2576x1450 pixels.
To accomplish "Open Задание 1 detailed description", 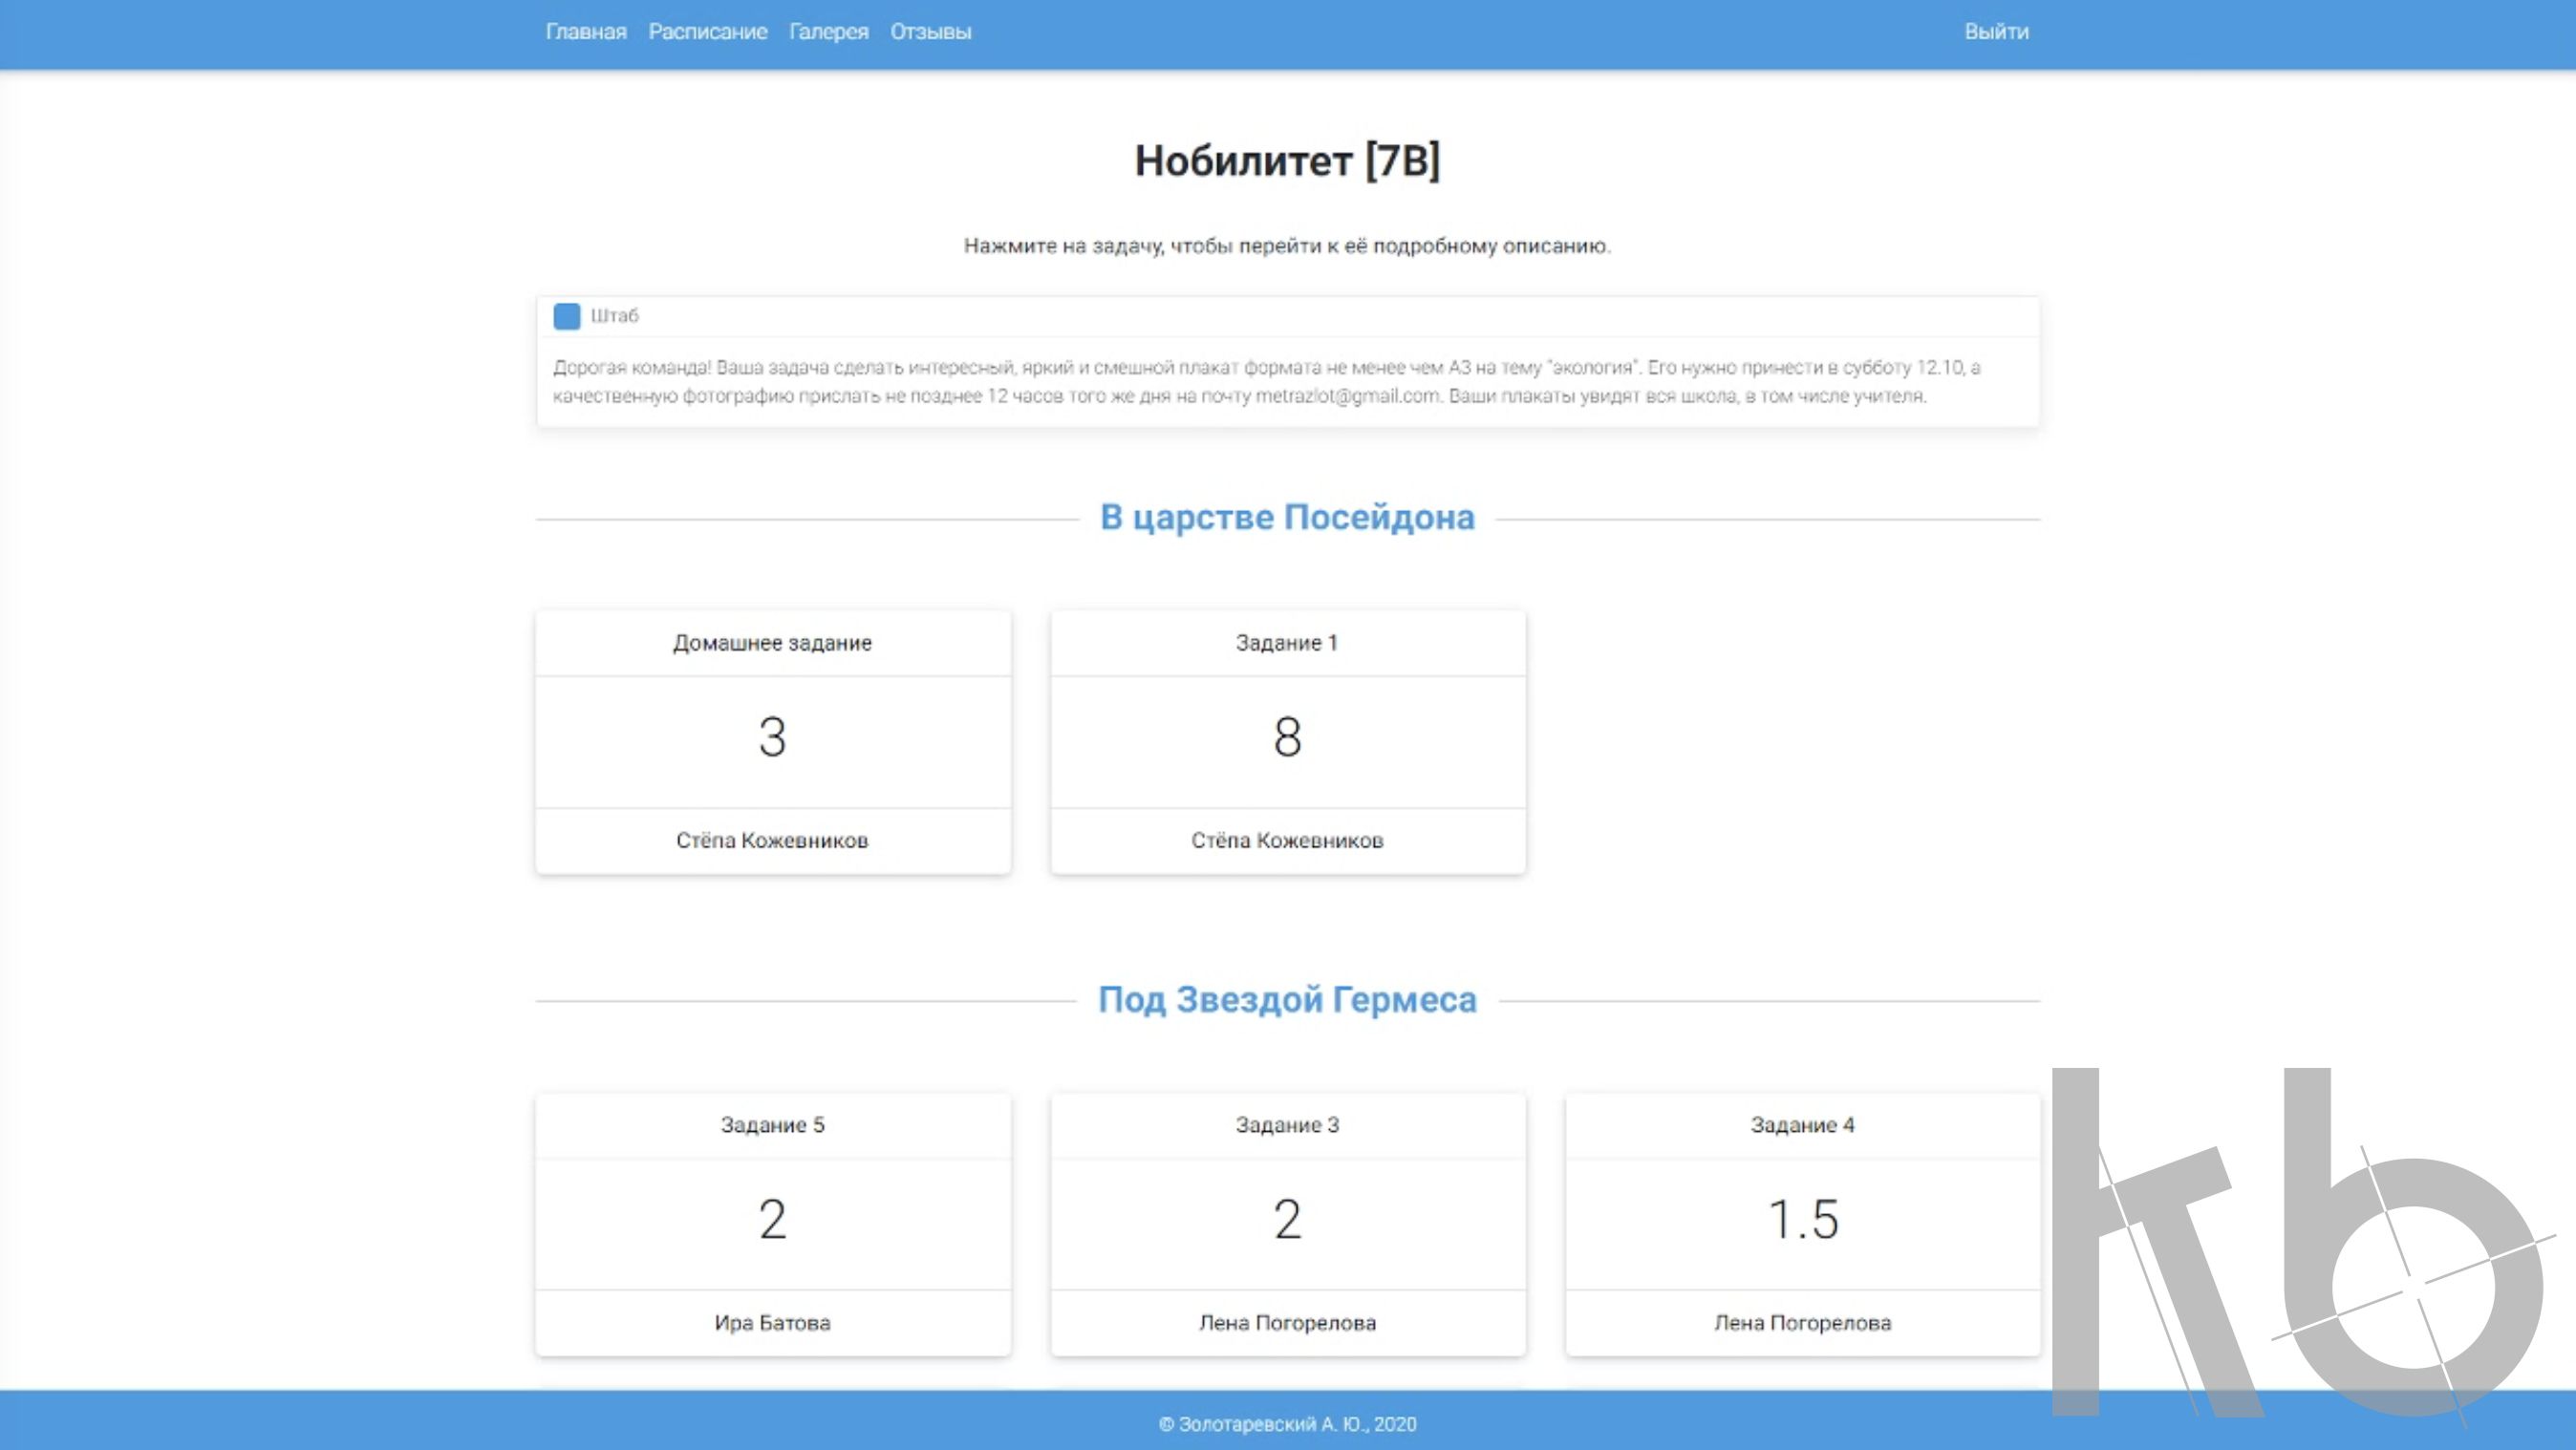I will click(1287, 643).
